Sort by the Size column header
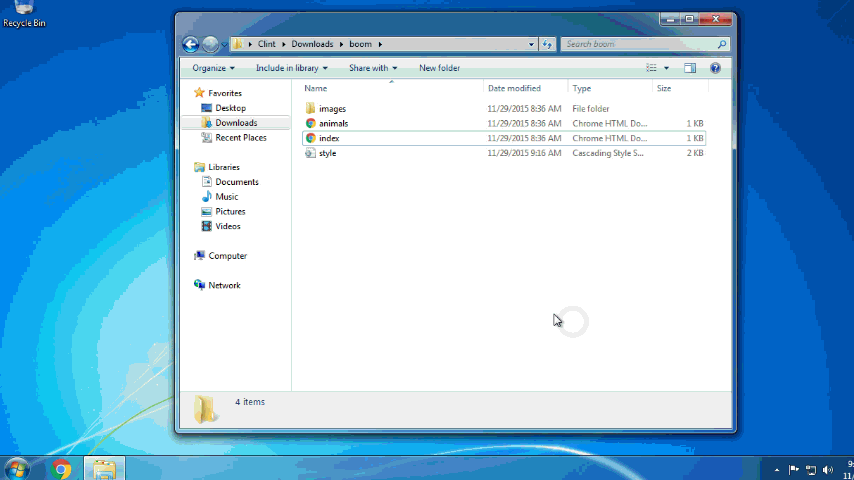Screen dimensions: 854x480 (x=664, y=88)
